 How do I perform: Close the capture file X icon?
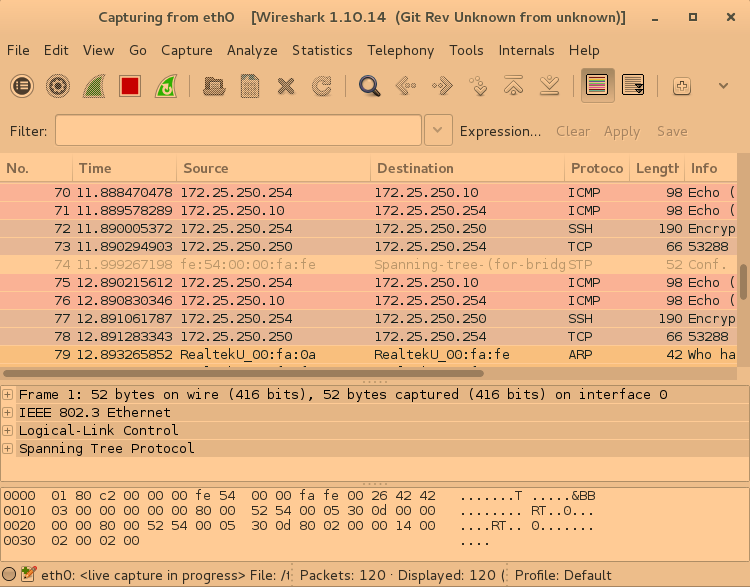(286, 86)
